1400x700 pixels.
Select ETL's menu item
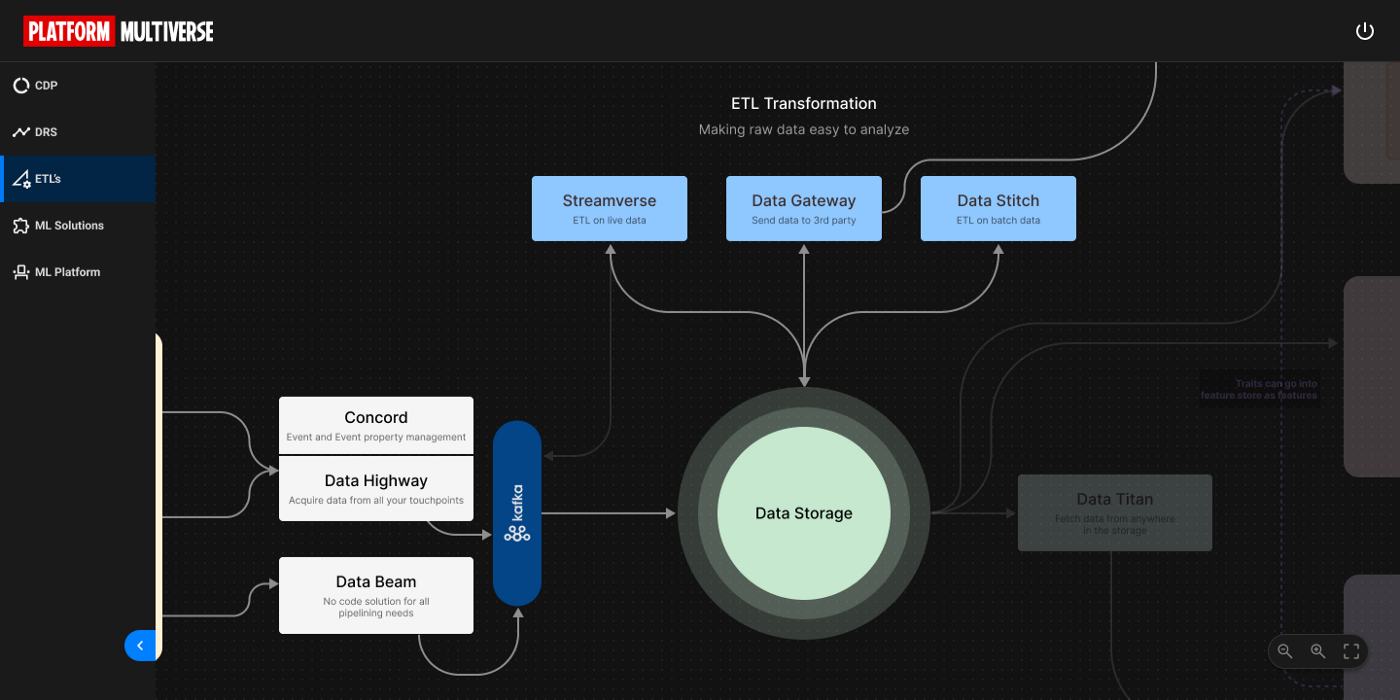pos(78,179)
